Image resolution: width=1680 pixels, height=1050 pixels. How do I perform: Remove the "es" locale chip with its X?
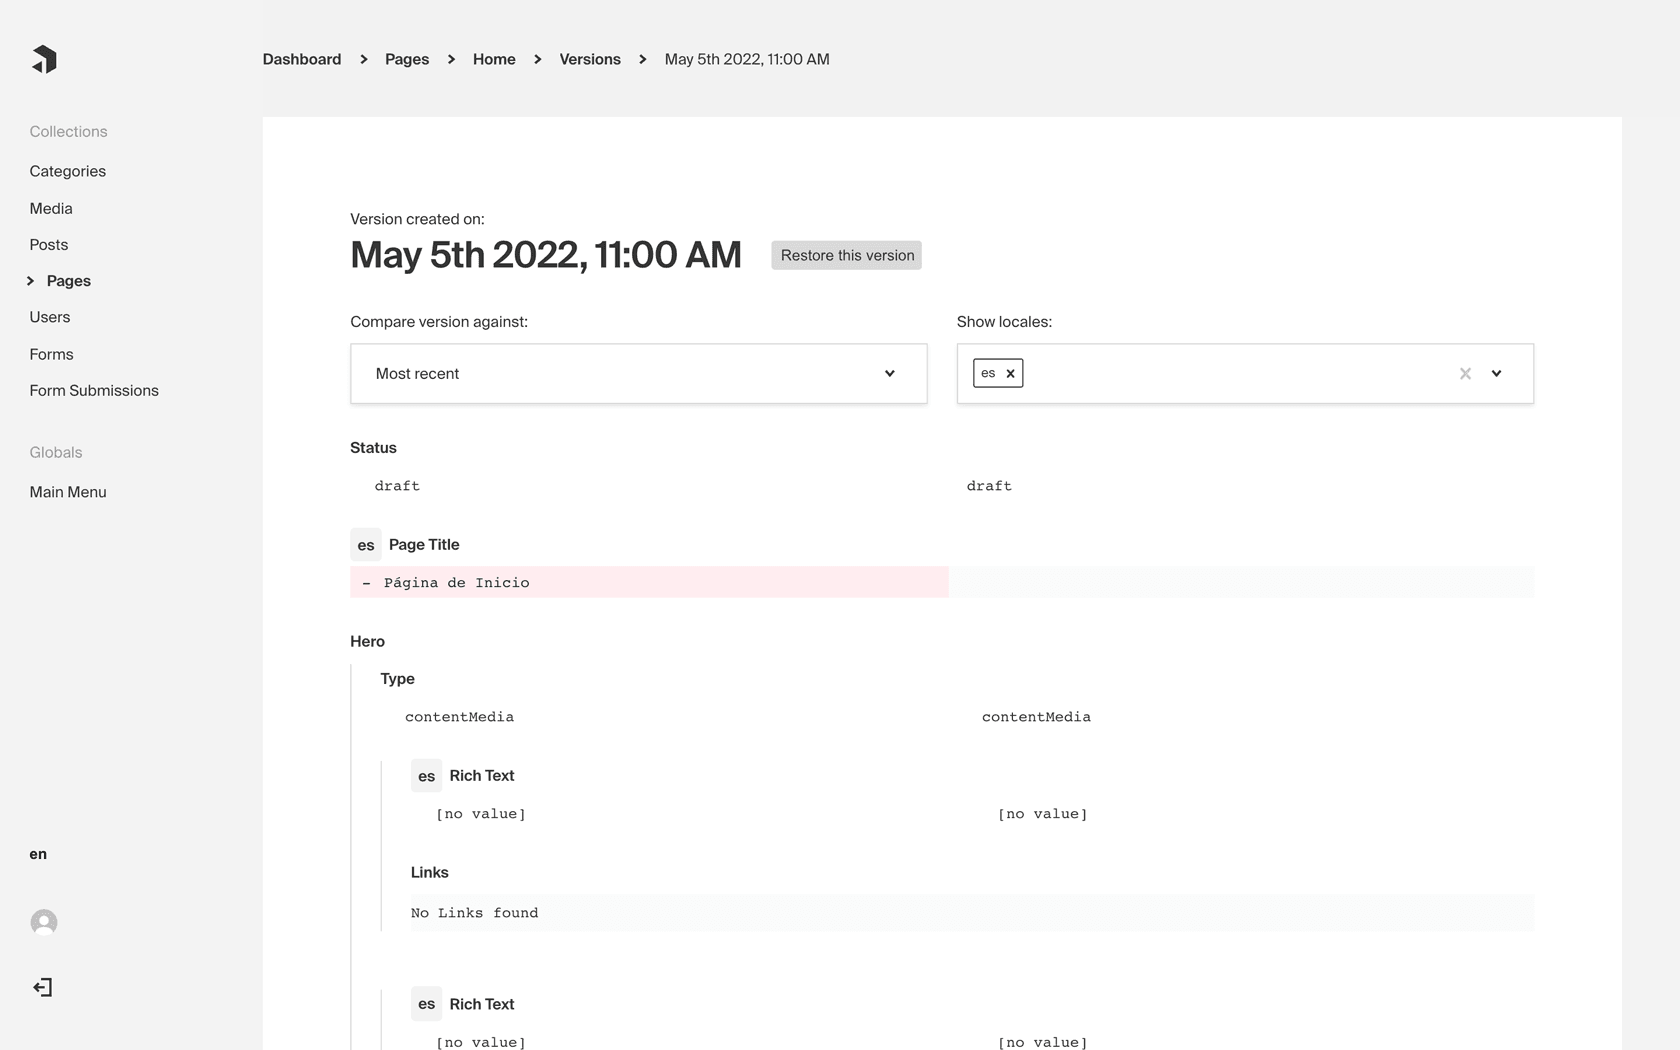tap(1010, 372)
